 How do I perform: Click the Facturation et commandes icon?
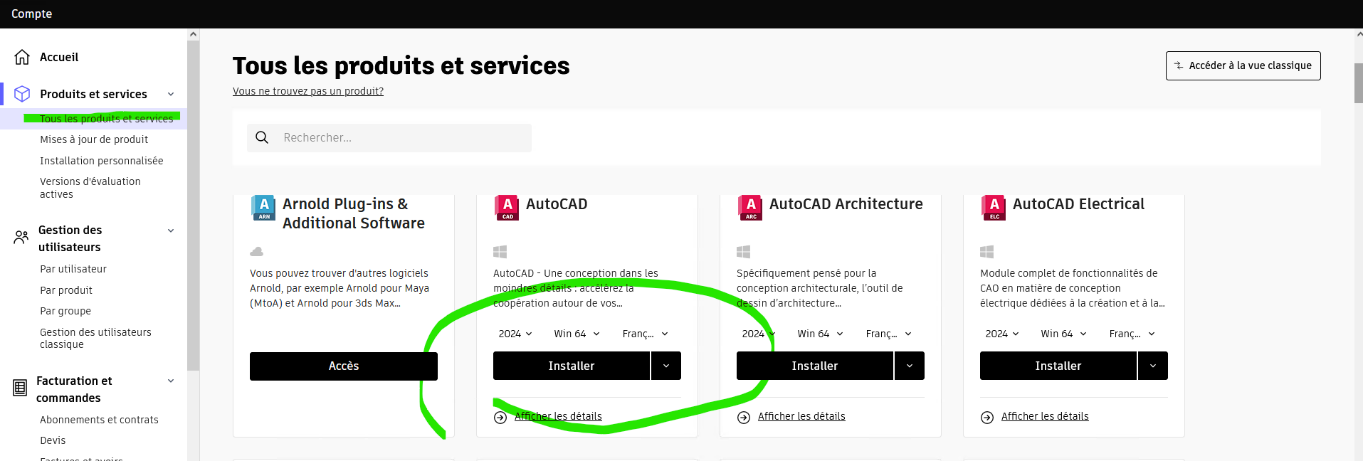(x=19, y=388)
